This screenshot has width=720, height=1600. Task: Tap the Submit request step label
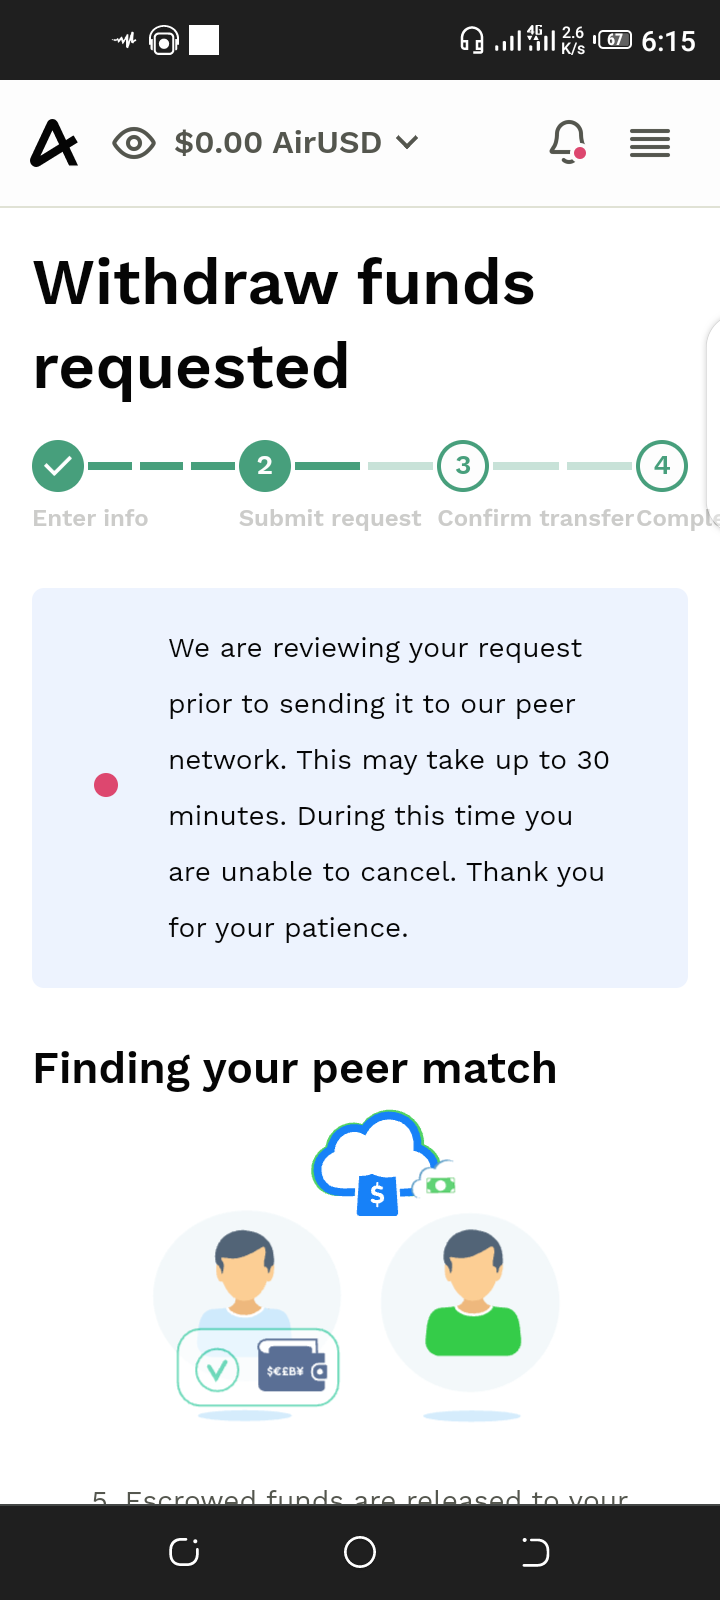click(330, 518)
